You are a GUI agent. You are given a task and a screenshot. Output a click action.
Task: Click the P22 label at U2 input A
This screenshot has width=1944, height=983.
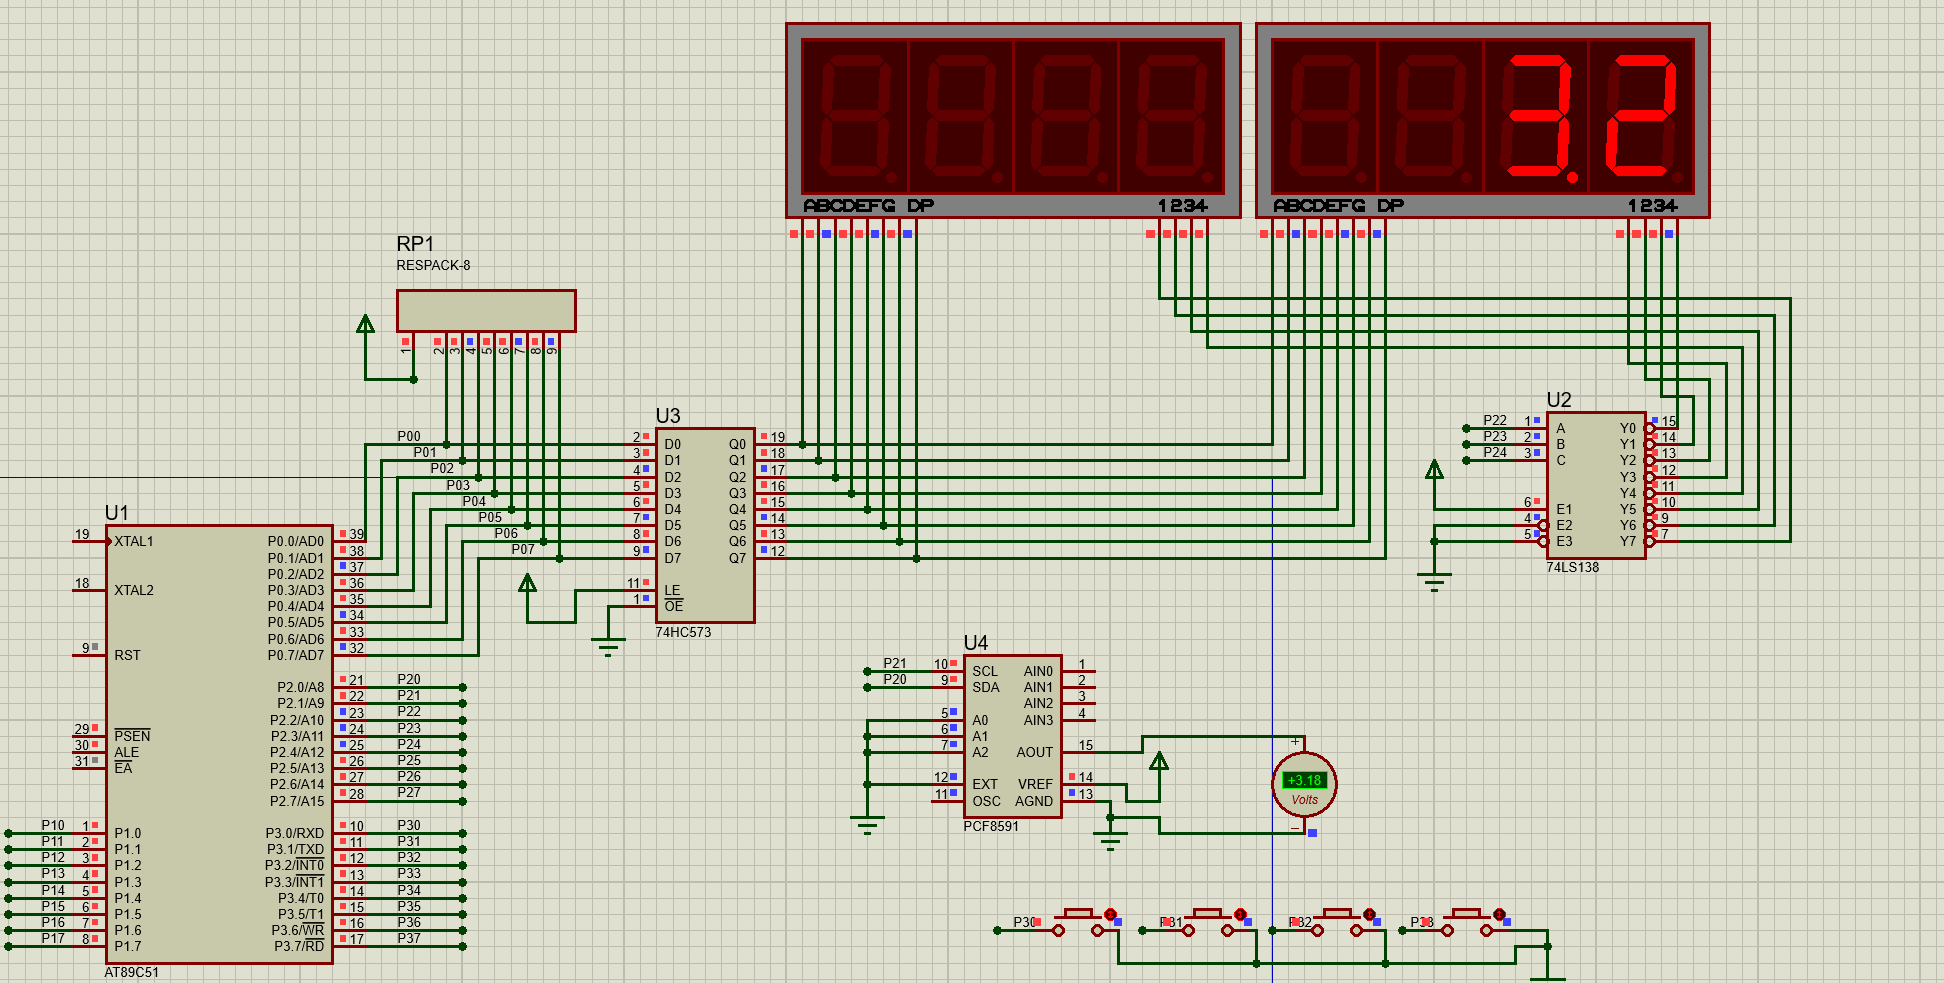point(1495,420)
